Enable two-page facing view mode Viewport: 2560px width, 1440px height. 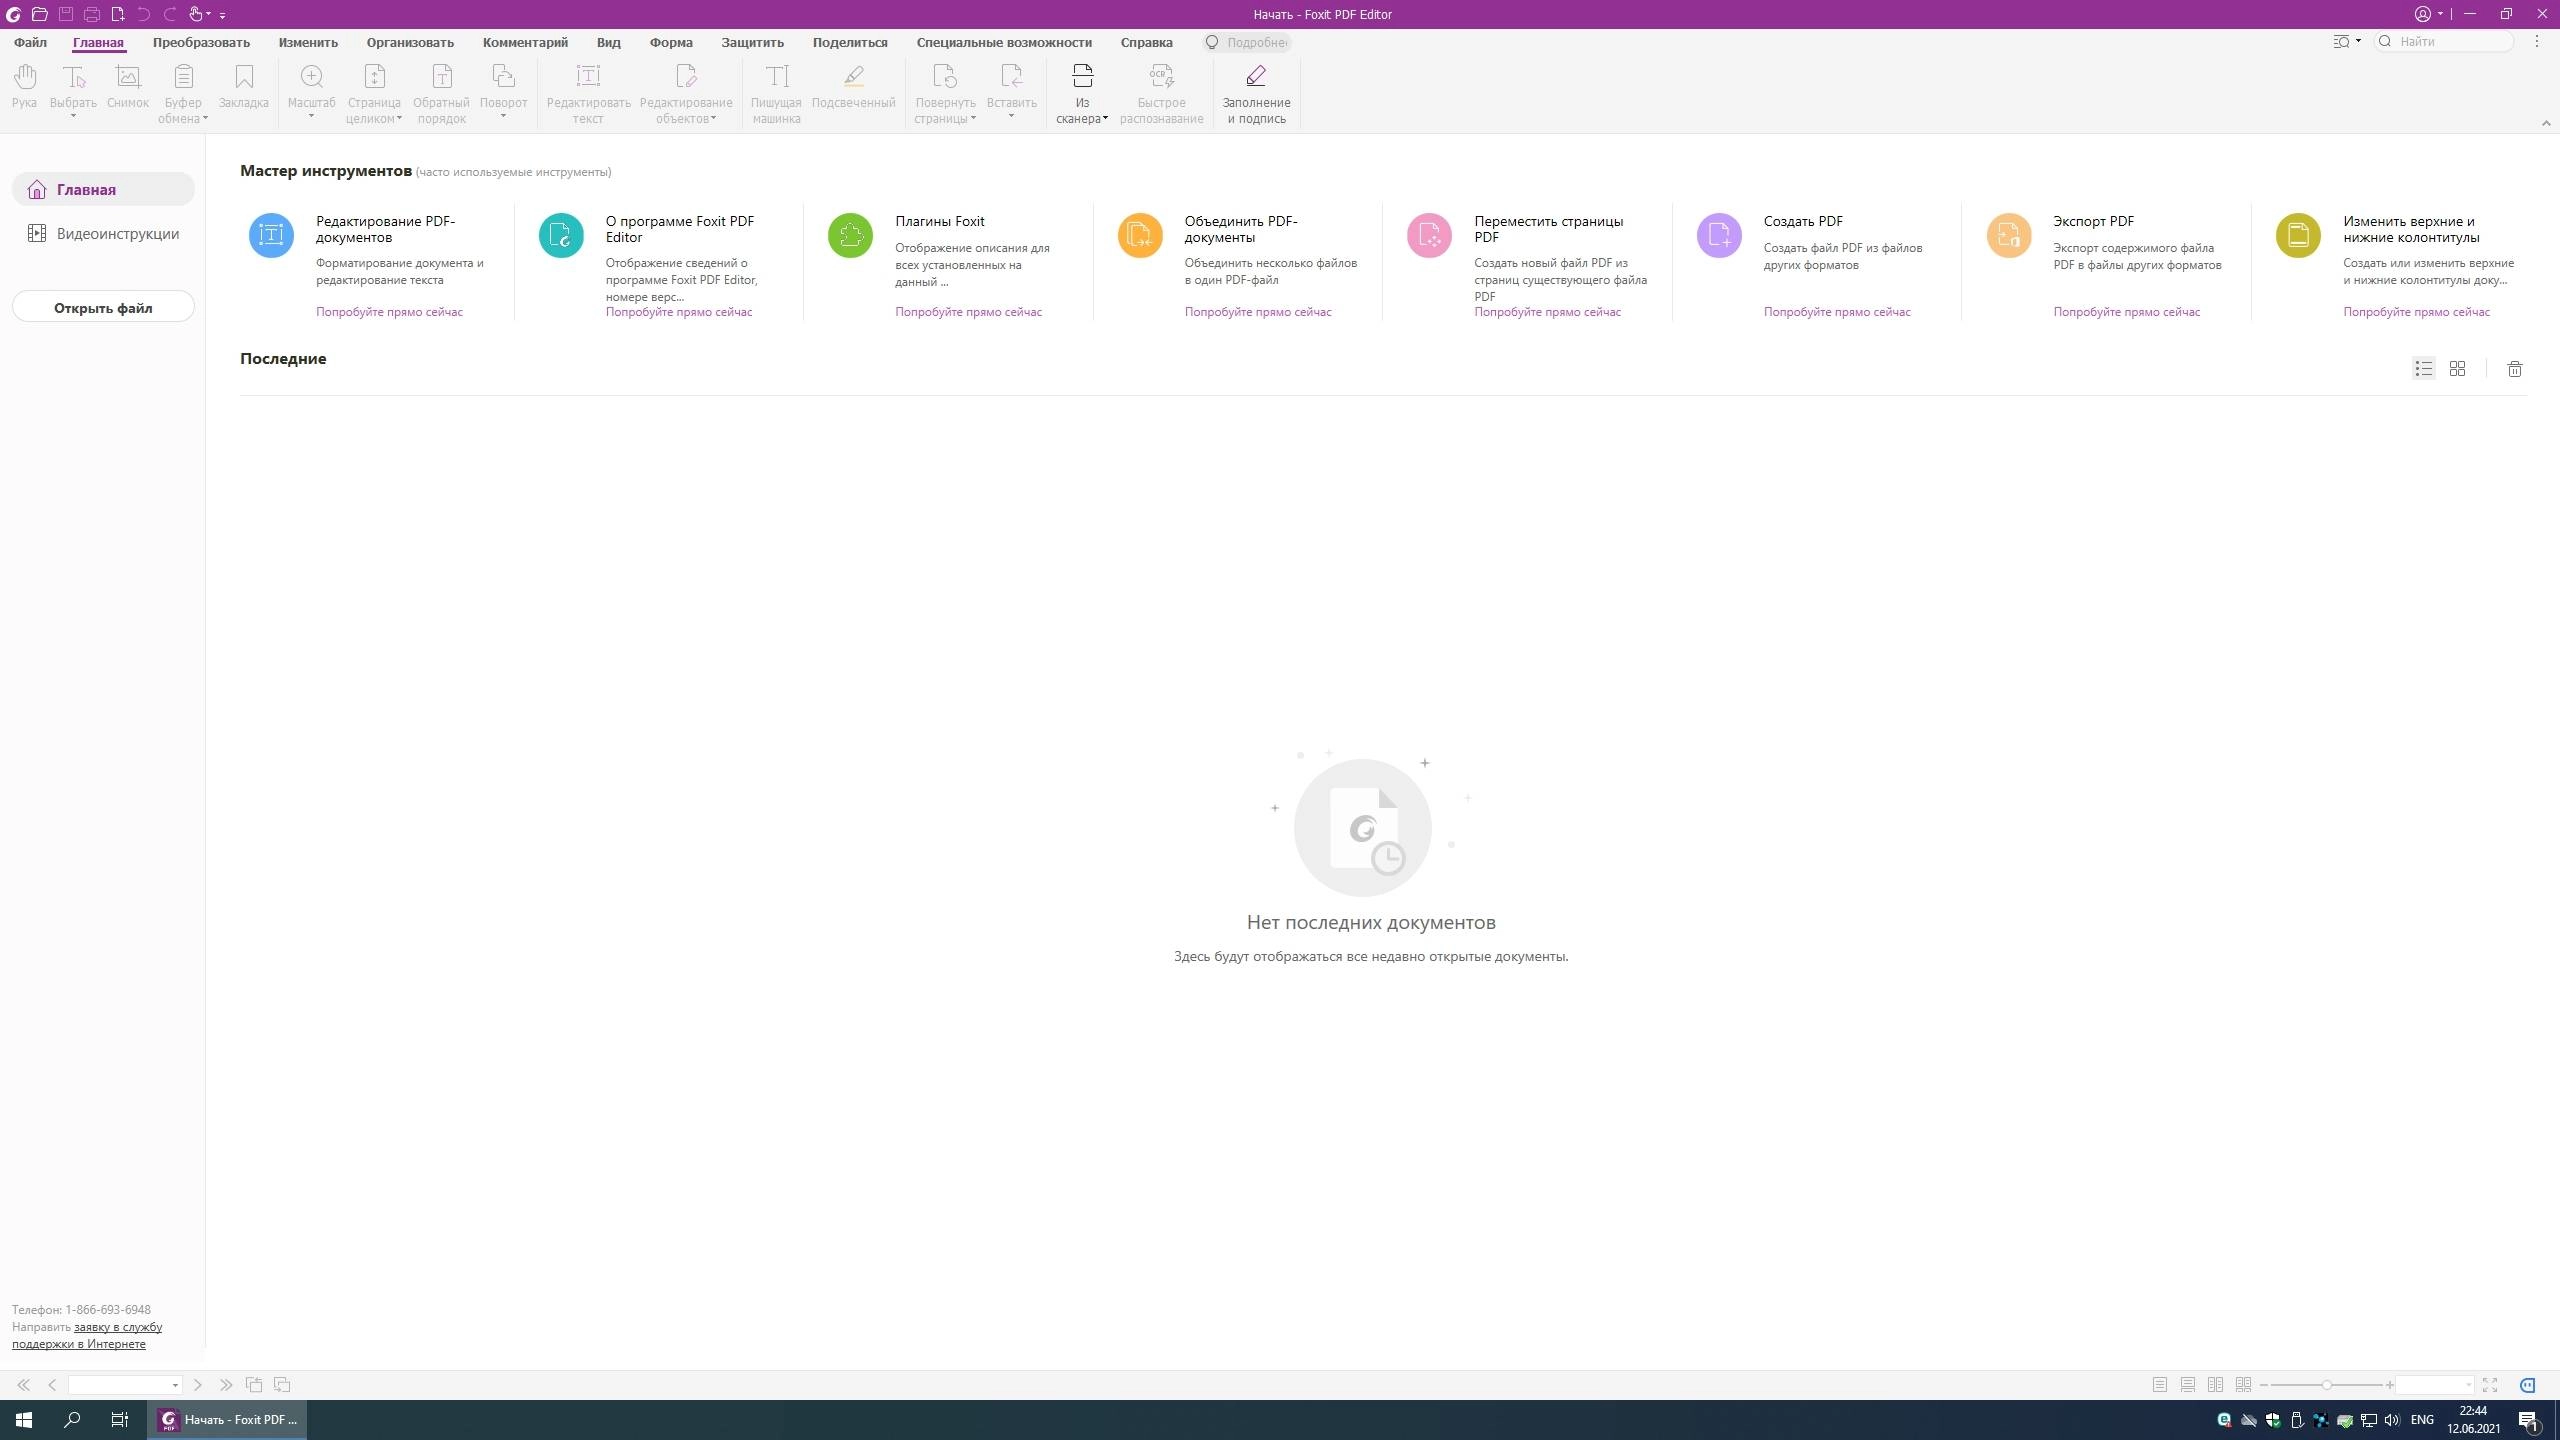(x=2216, y=1385)
